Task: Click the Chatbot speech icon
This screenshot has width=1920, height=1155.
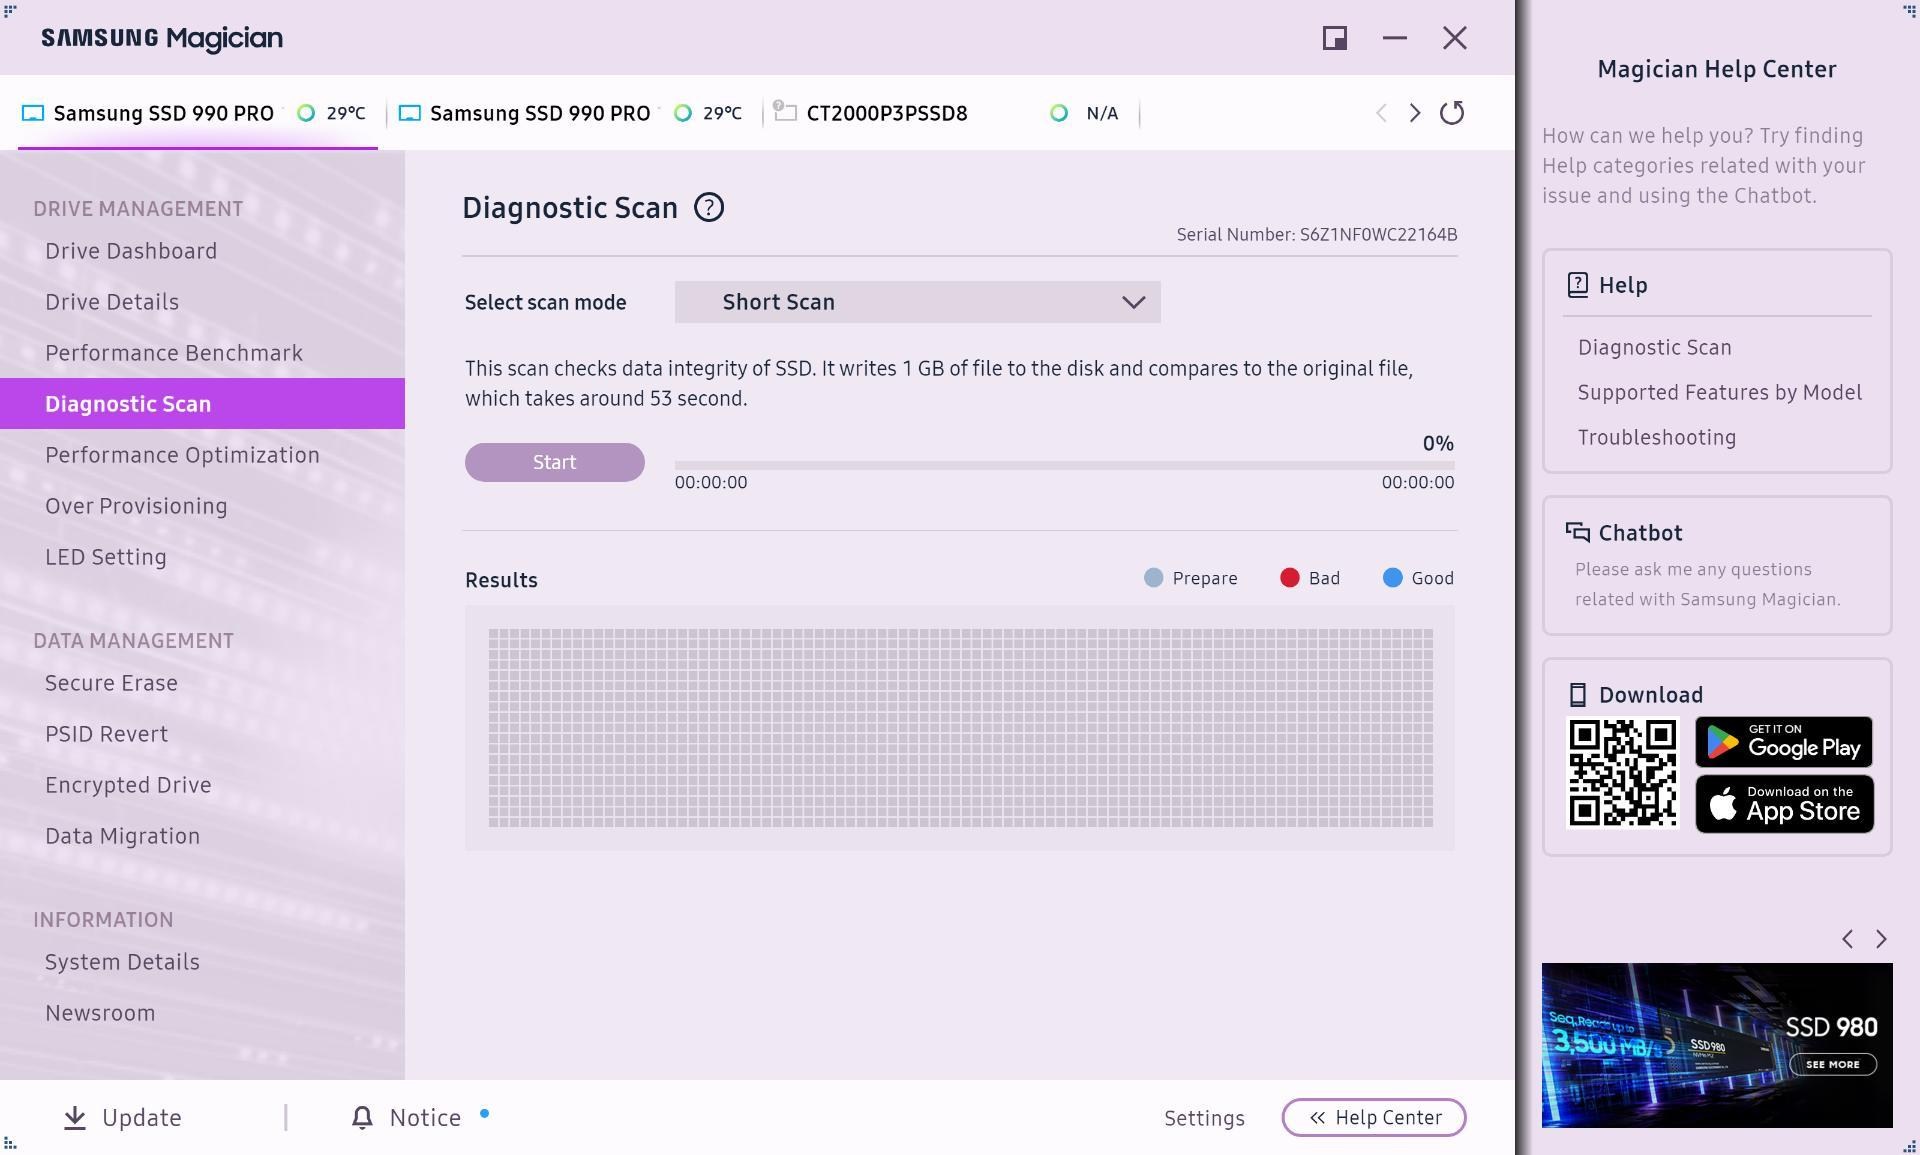Action: coord(1578,532)
